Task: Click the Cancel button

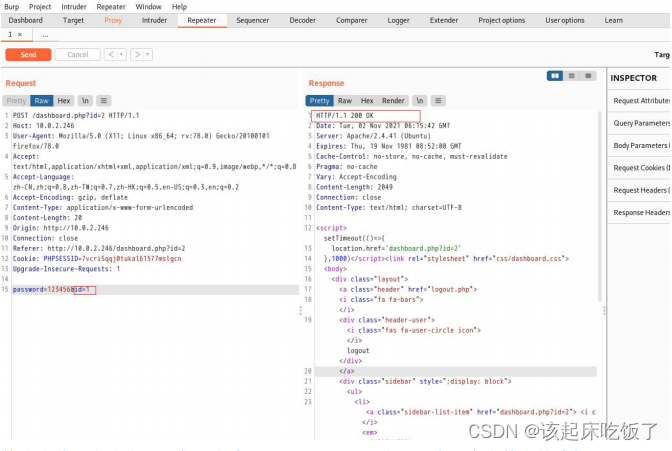Action: click(78, 54)
